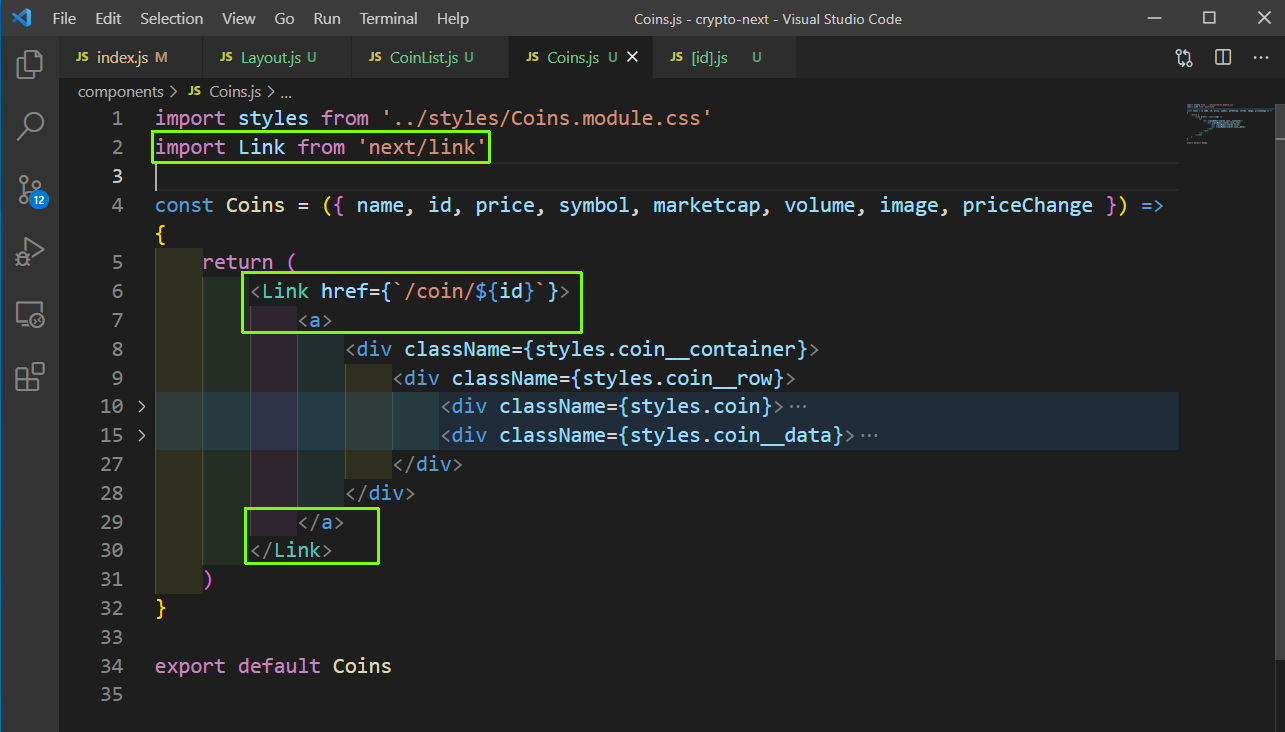Open the Search view in activity bar
This screenshot has width=1285, height=732.
30,126
